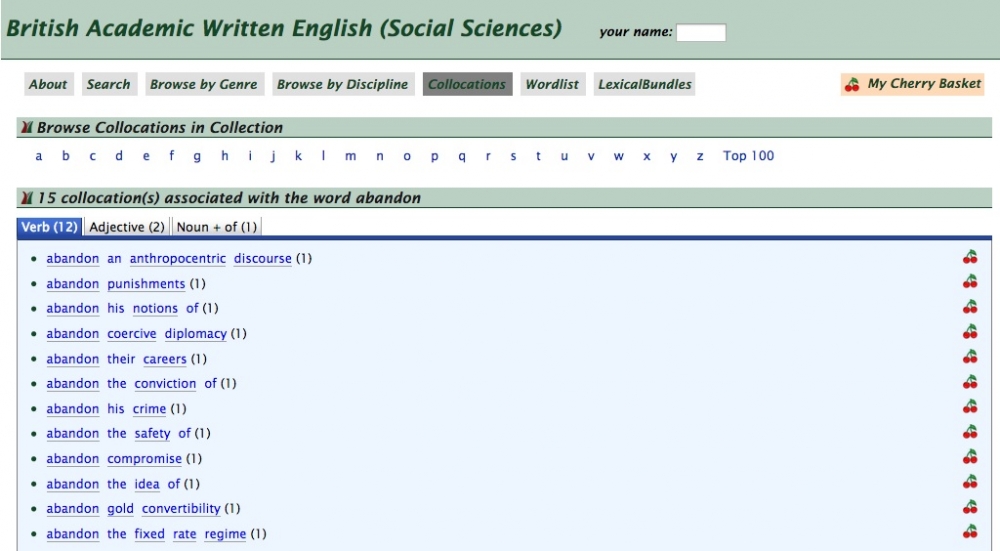
Task: Click cherry icon for 'abandon the fixed rate regime'
Action: (x=970, y=532)
